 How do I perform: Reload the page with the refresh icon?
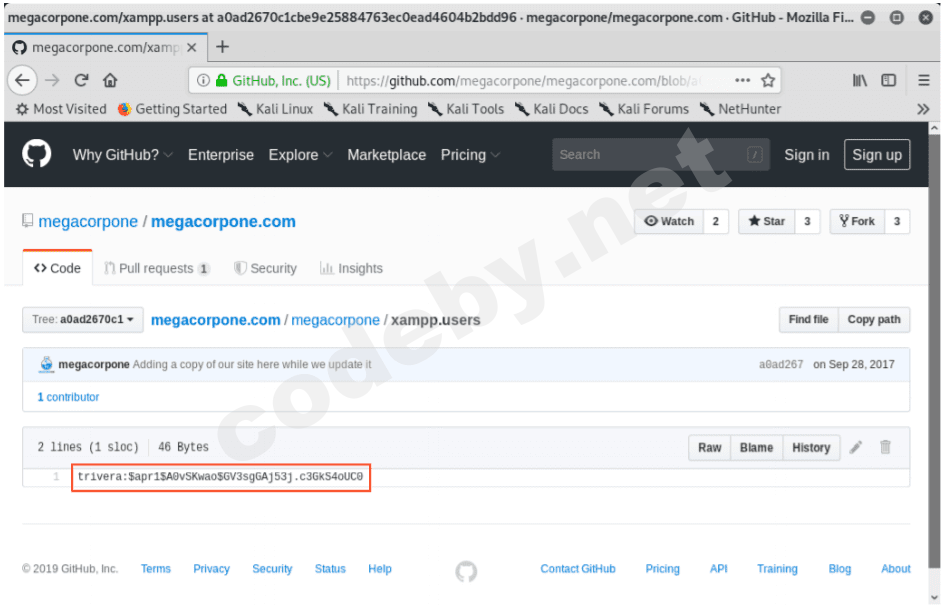(x=81, y=80)
